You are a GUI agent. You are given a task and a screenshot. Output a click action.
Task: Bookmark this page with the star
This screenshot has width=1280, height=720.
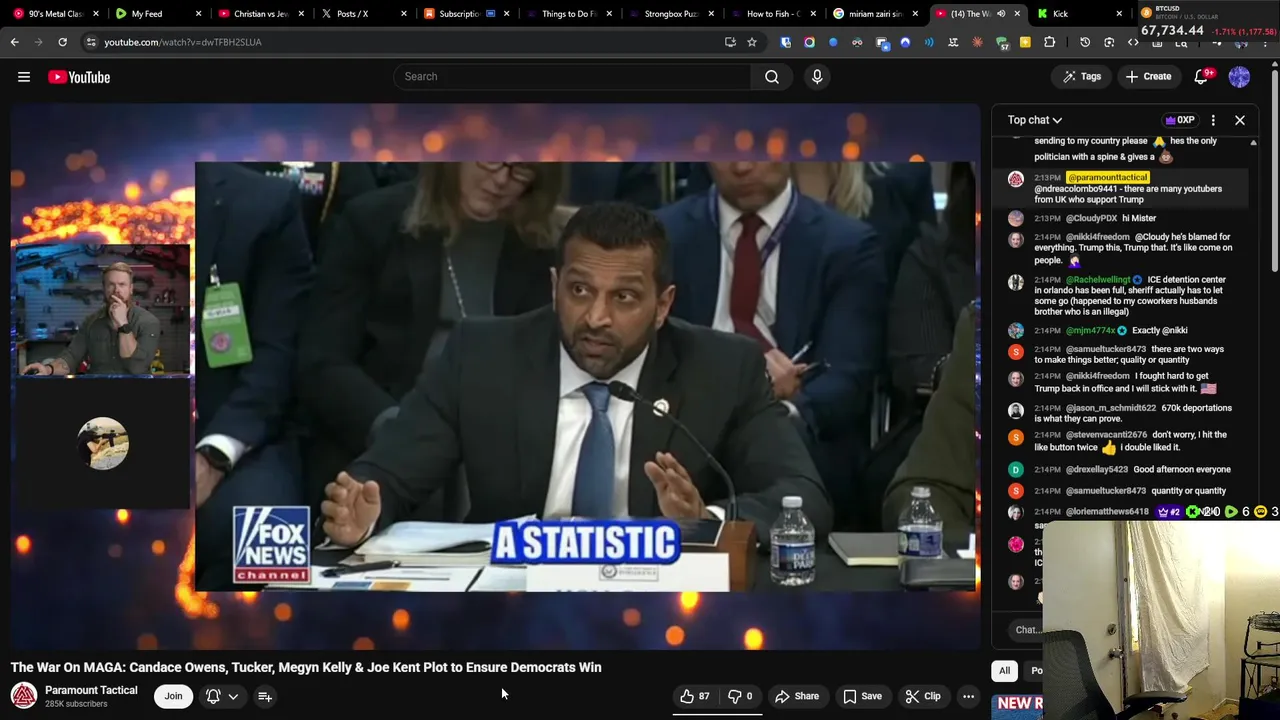coord(752,42)
